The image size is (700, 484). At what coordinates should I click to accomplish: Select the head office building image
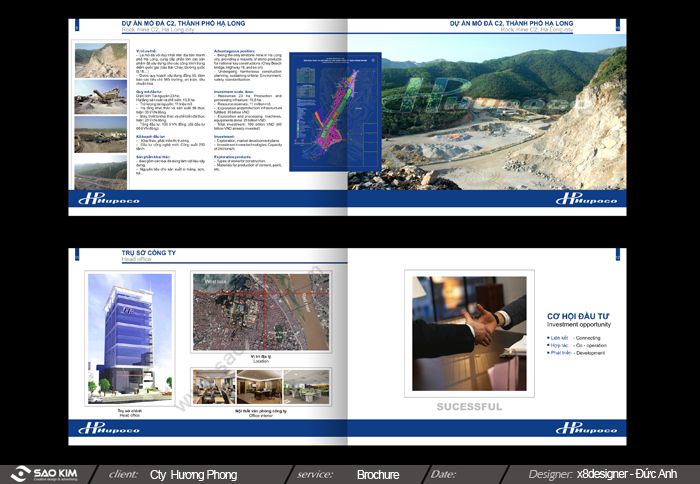115,338
